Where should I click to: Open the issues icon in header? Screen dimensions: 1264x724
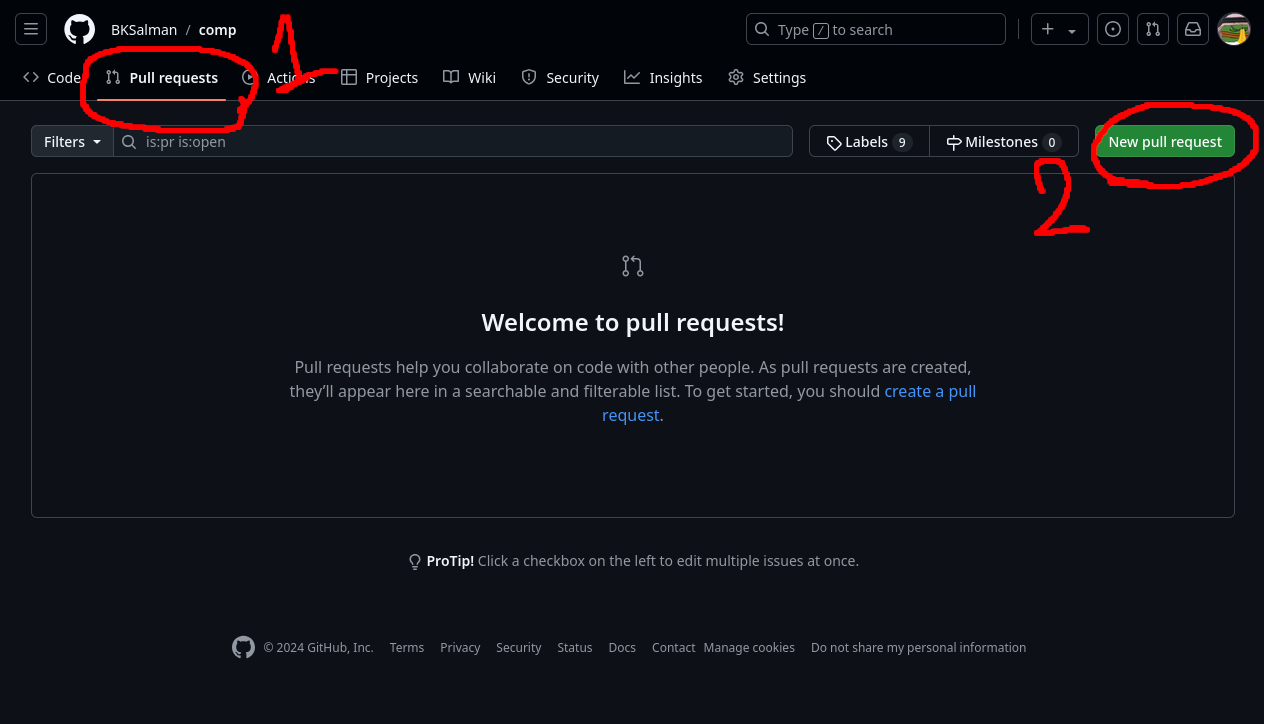pyautogui.click(x=1112, y=30)
